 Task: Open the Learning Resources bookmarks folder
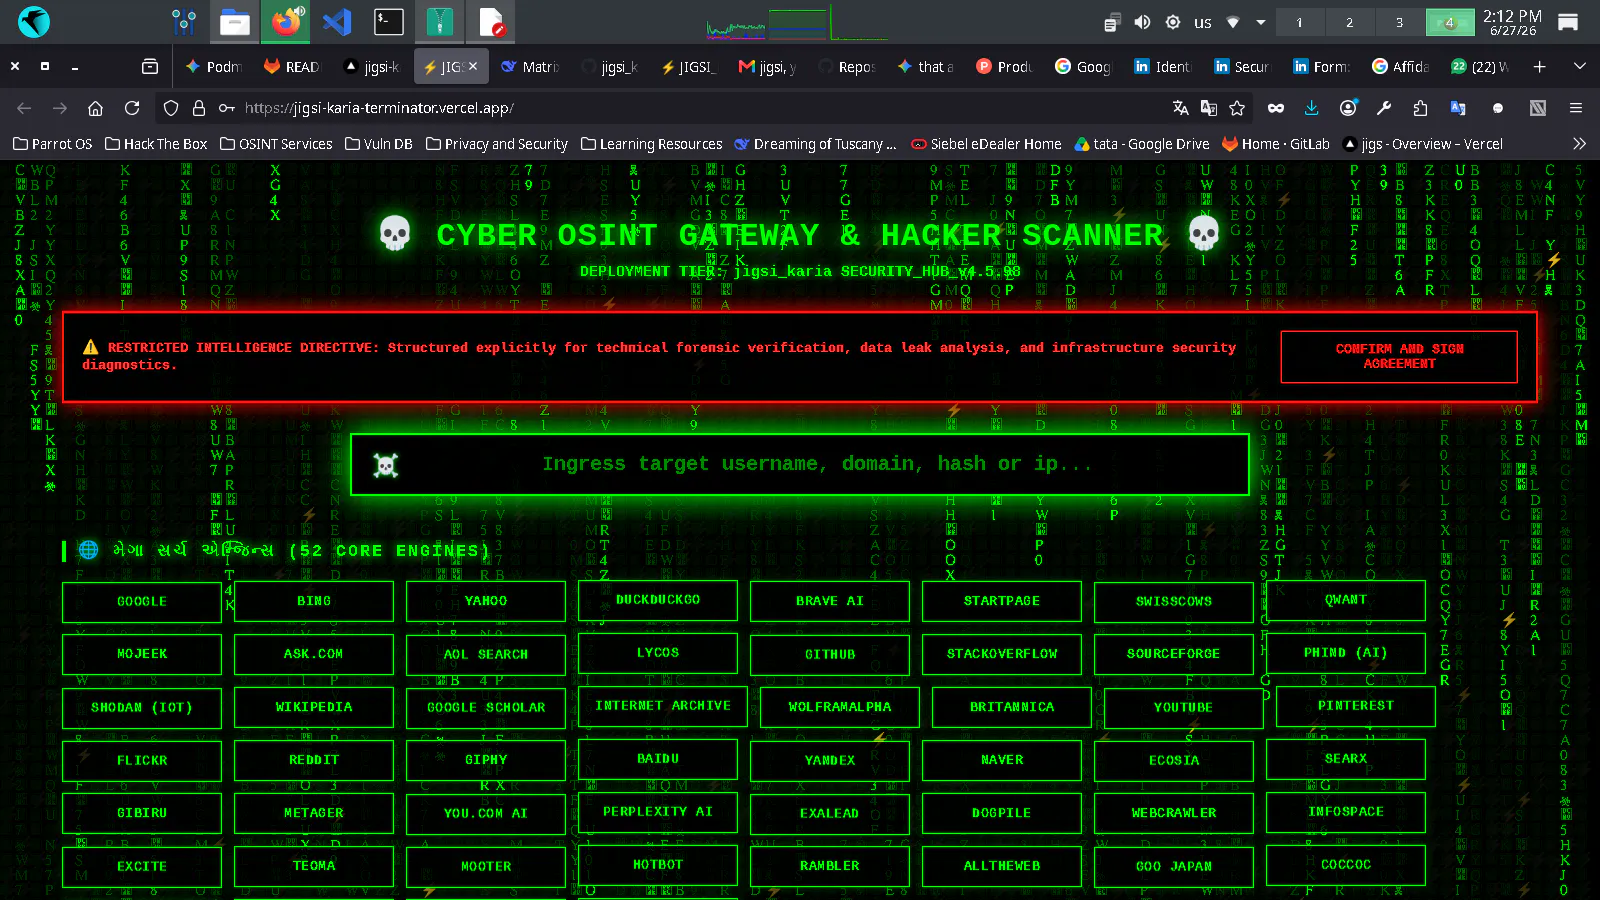(652, 144)
